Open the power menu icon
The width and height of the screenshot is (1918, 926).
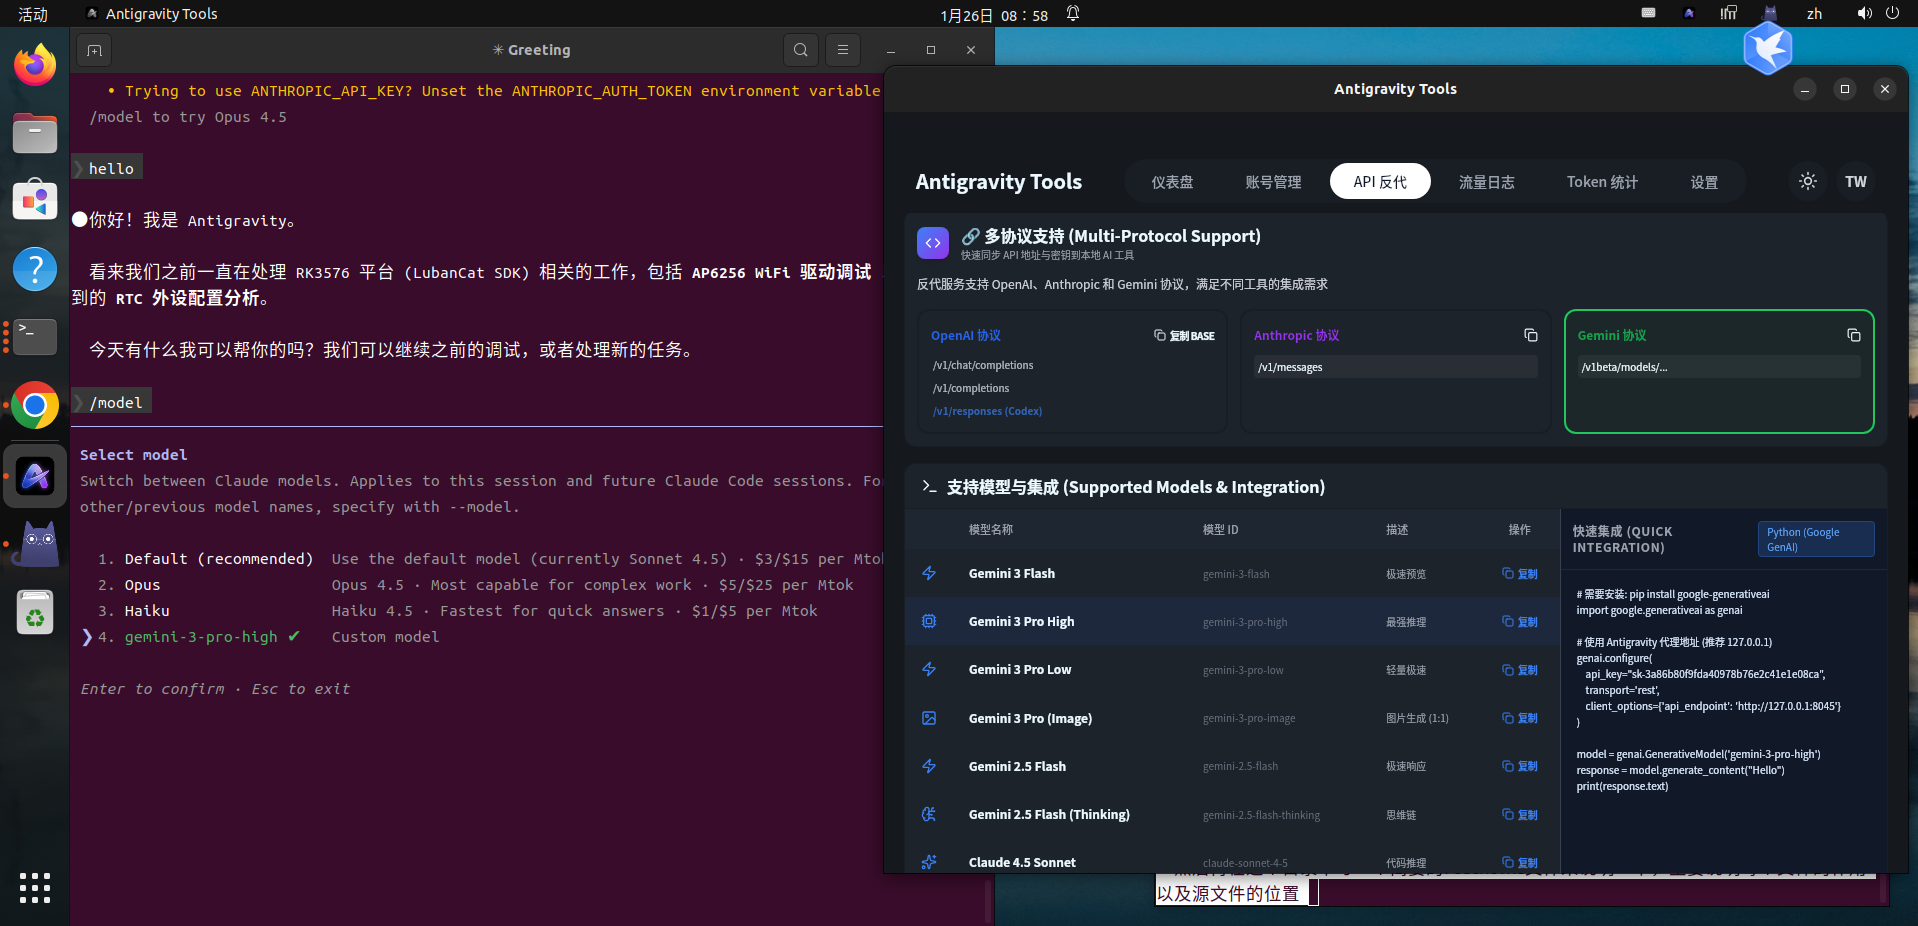click(1892, 14)
